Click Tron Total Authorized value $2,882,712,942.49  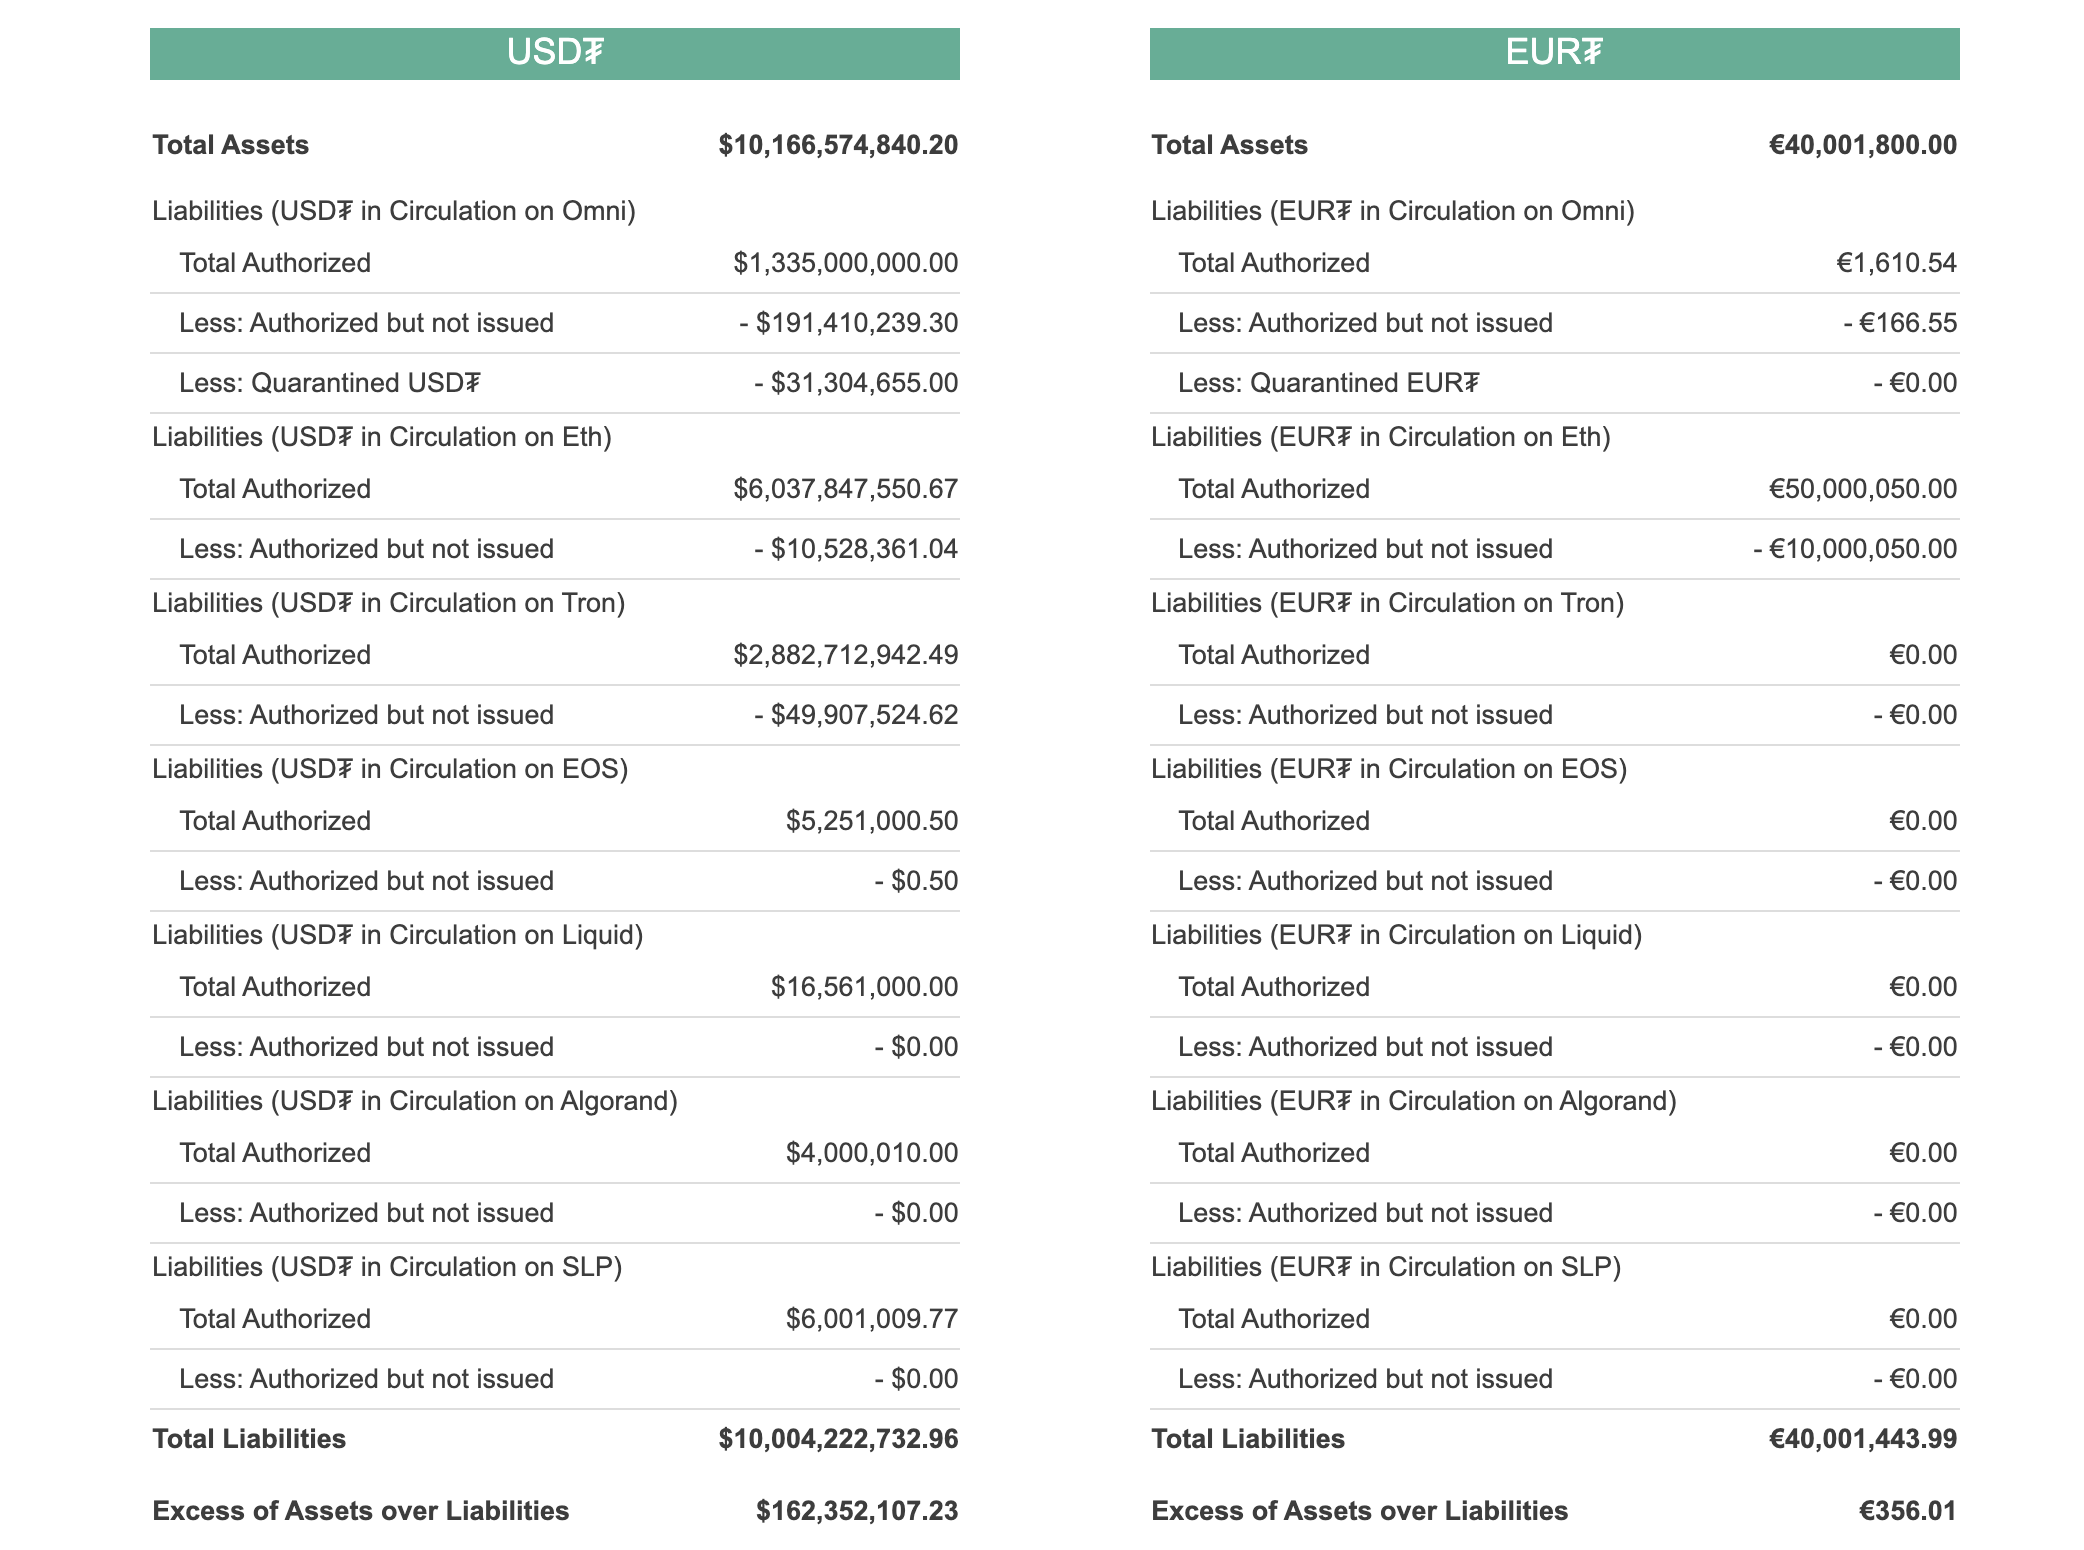click(x=846, y=655)
